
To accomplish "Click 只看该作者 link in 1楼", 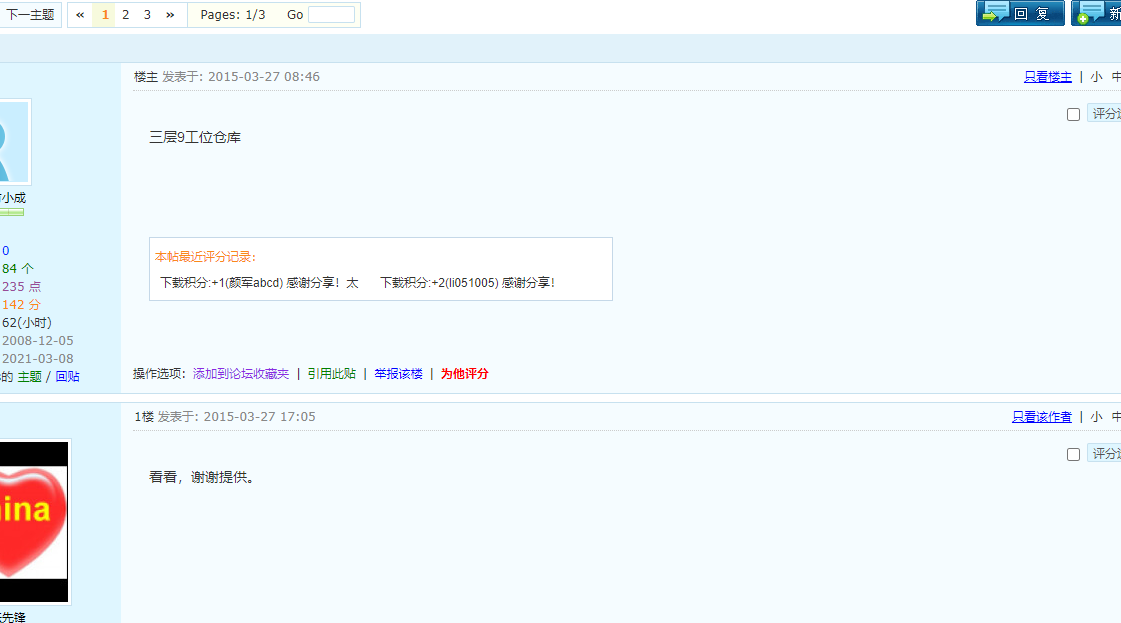I will tap(1041, 417).
